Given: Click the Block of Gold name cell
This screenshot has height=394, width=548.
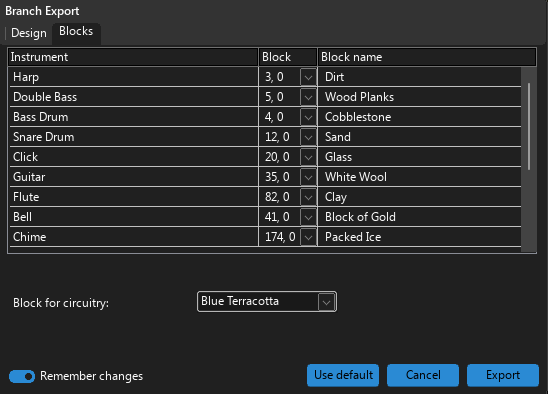Looking at the screenshot, I should tap(419, 217).
